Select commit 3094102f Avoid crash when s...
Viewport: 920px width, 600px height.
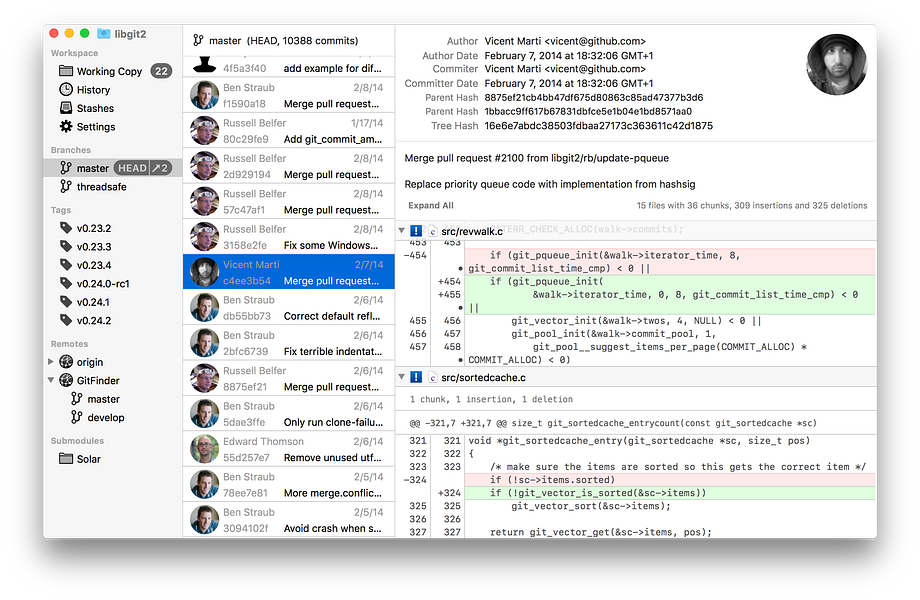[289, 520]
